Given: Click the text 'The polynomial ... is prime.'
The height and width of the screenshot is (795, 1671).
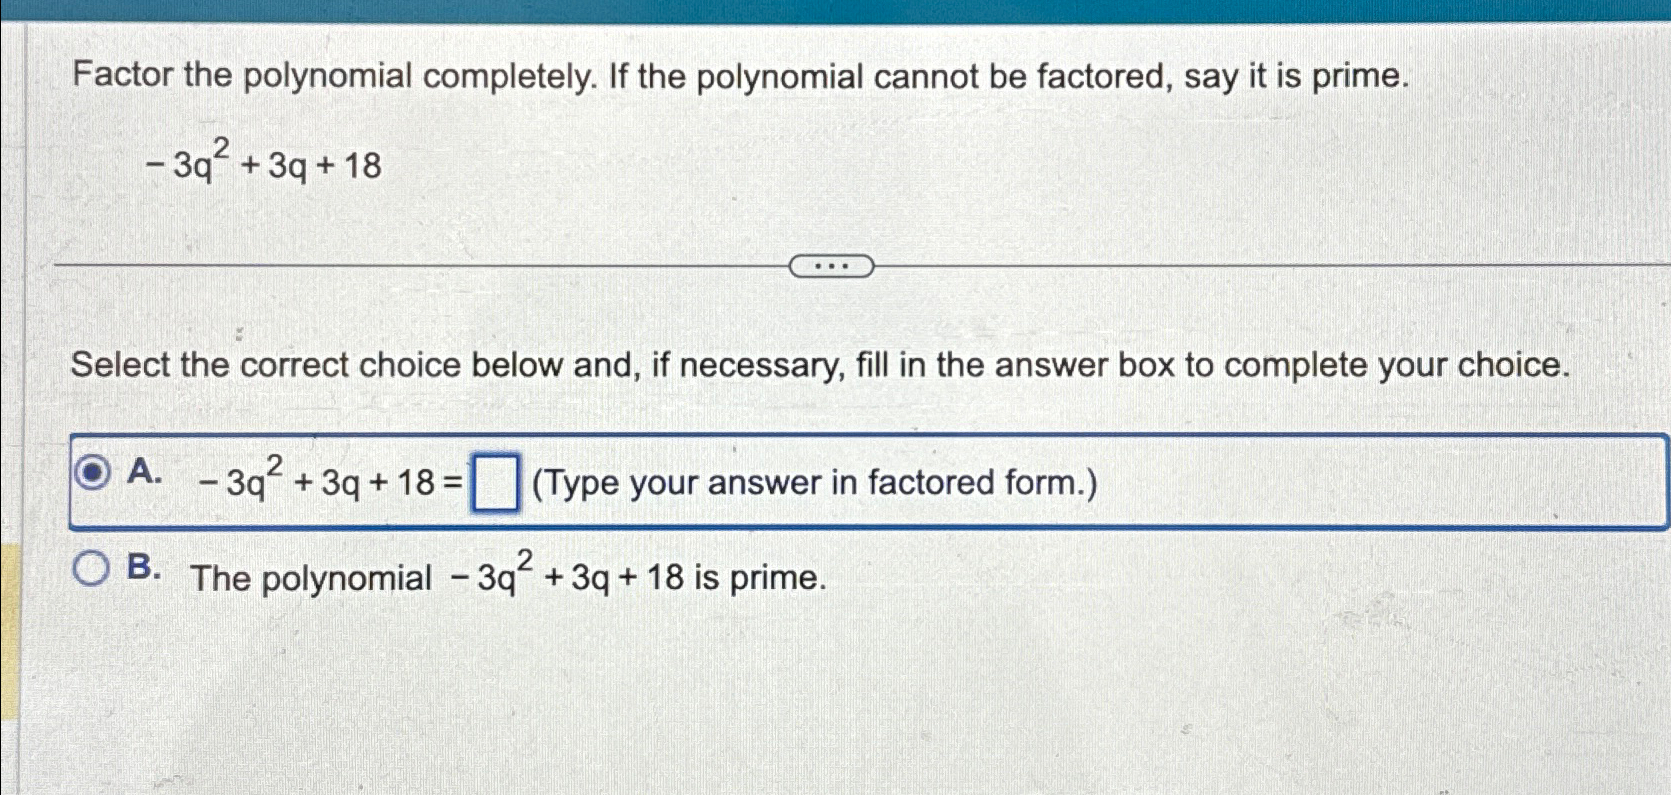Looking at the screenshot, I should point(505,574).
